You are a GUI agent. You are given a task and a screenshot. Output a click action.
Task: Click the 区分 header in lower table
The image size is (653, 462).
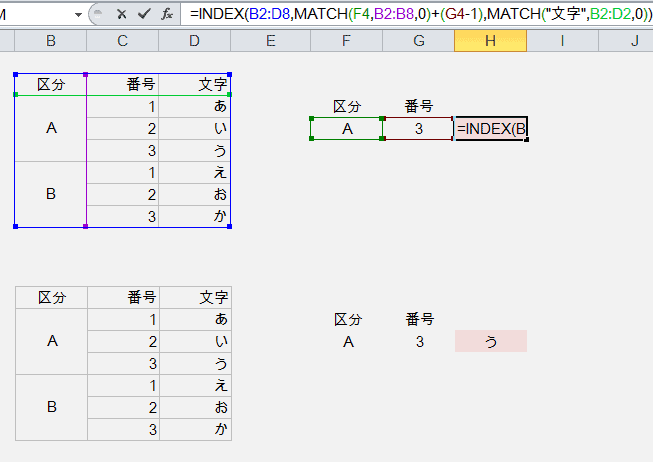(51, 298)
